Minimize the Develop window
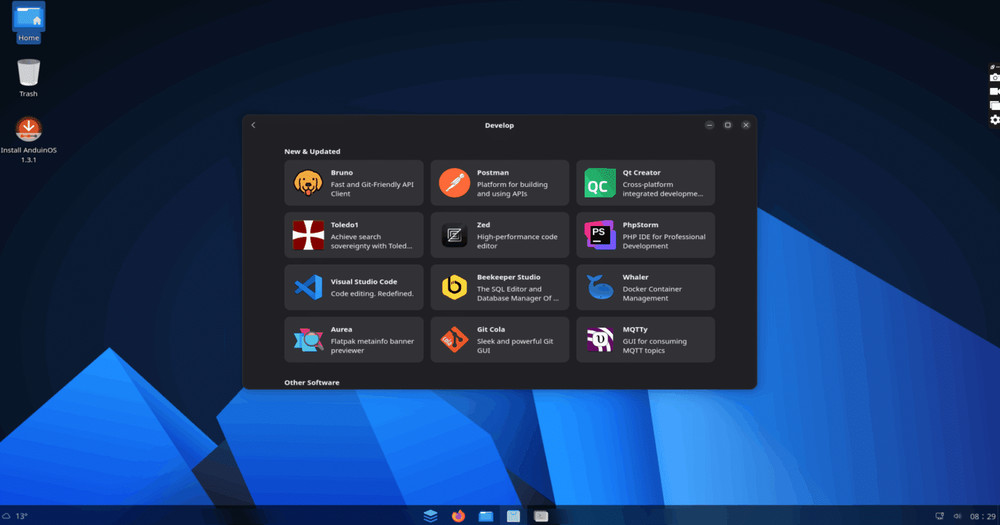1000x525 pixels. (709, 125)
